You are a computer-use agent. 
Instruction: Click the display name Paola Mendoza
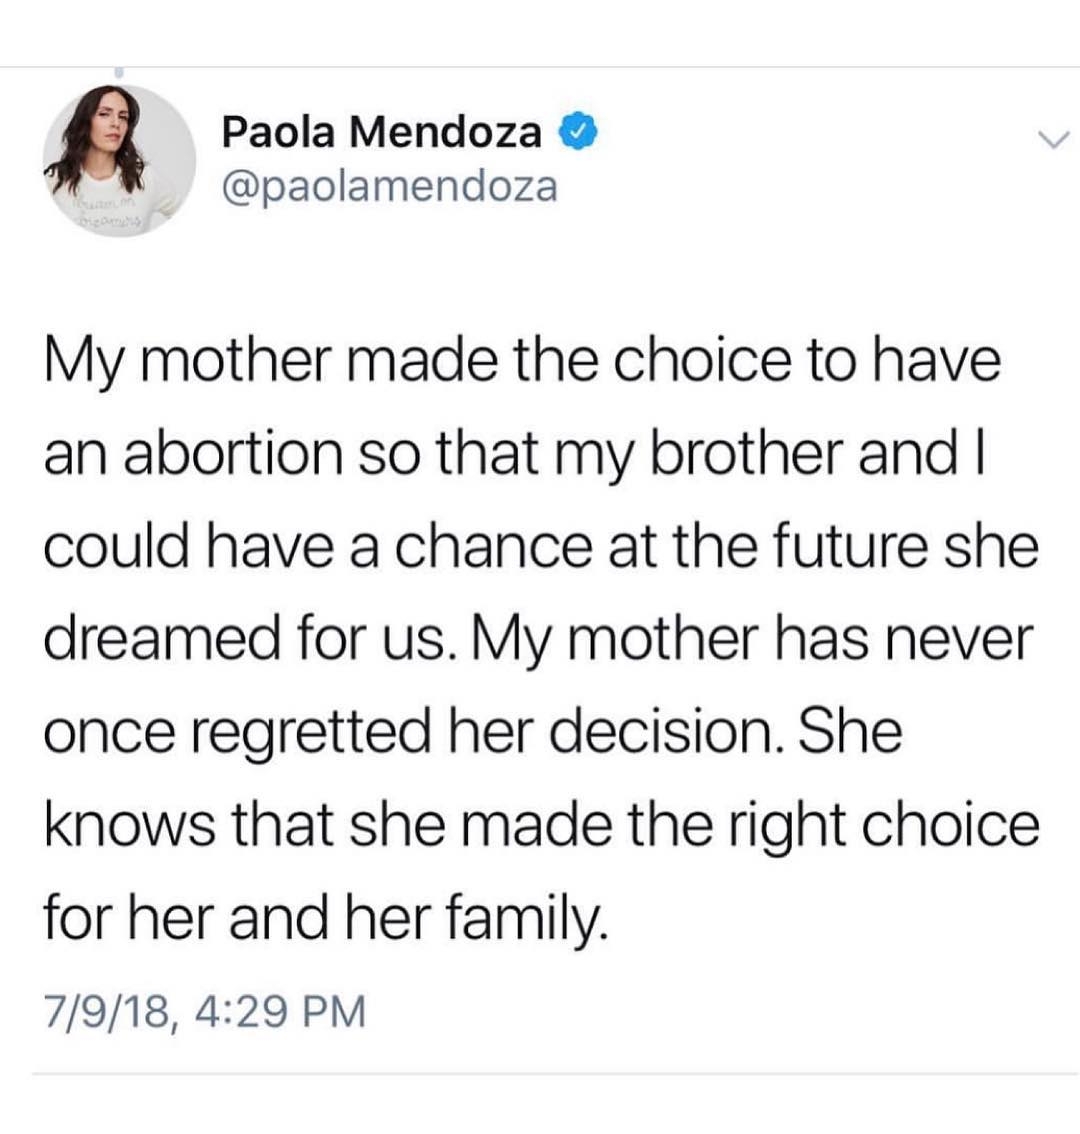tap(381, 133)
